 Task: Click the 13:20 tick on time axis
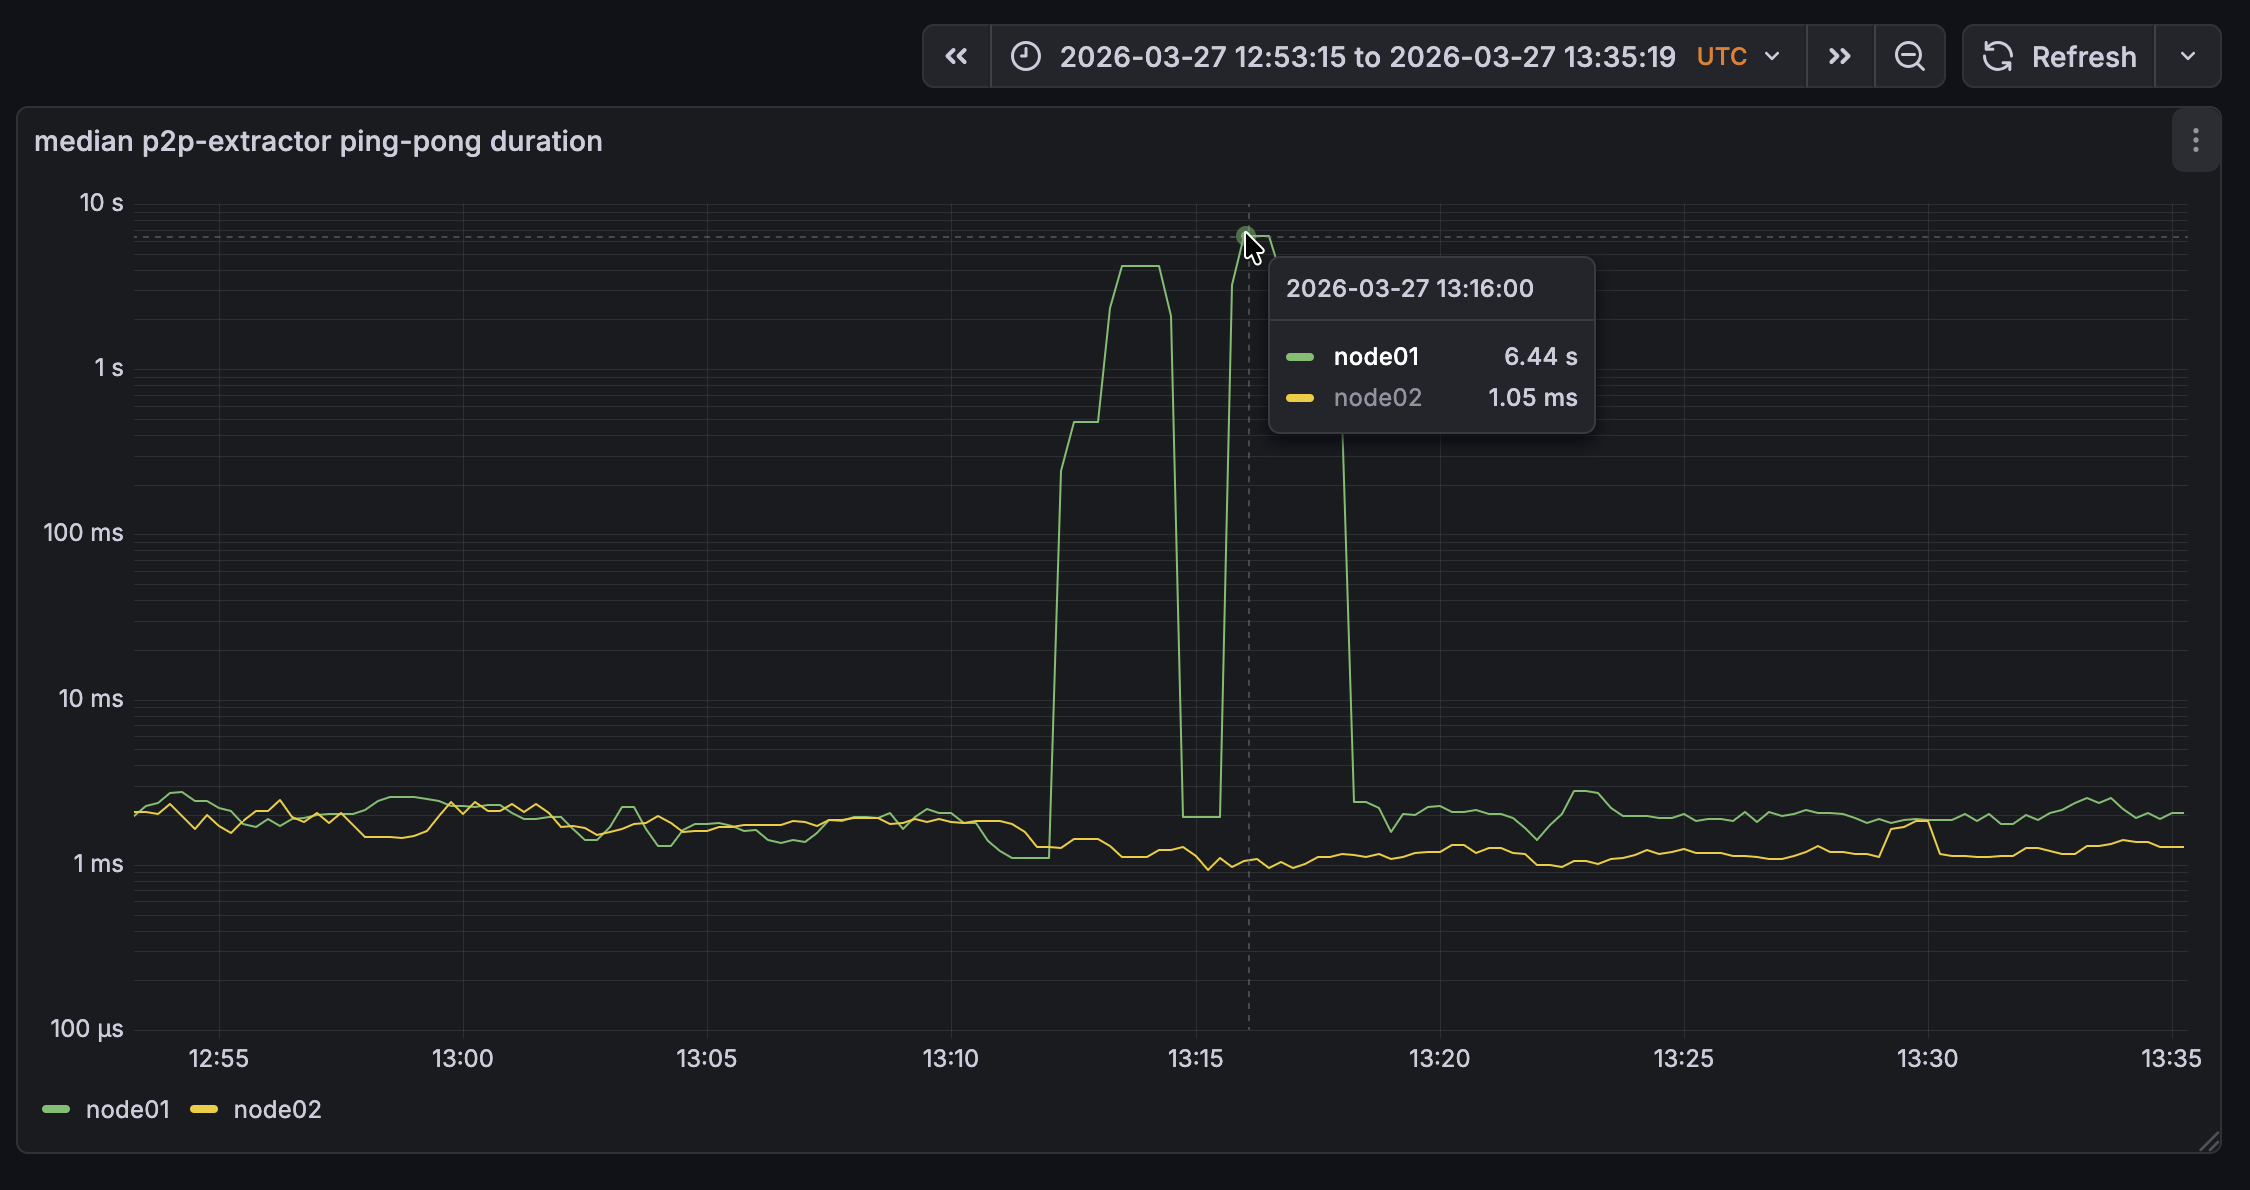(x=1439, y=1058)
